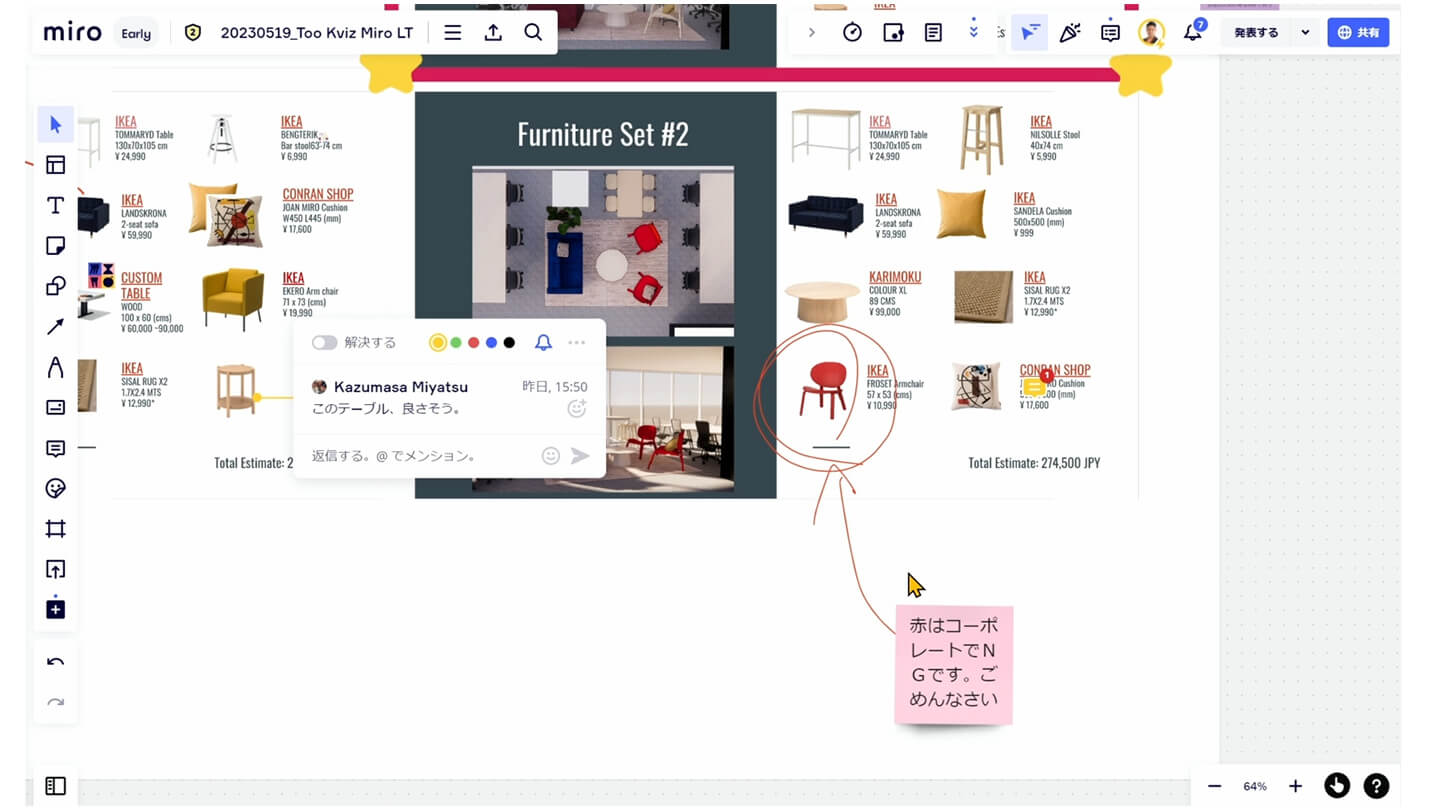
Task: Select the Furniture Set #2 floor plan image
Action: pyautogui.click(x=603, y=251)
